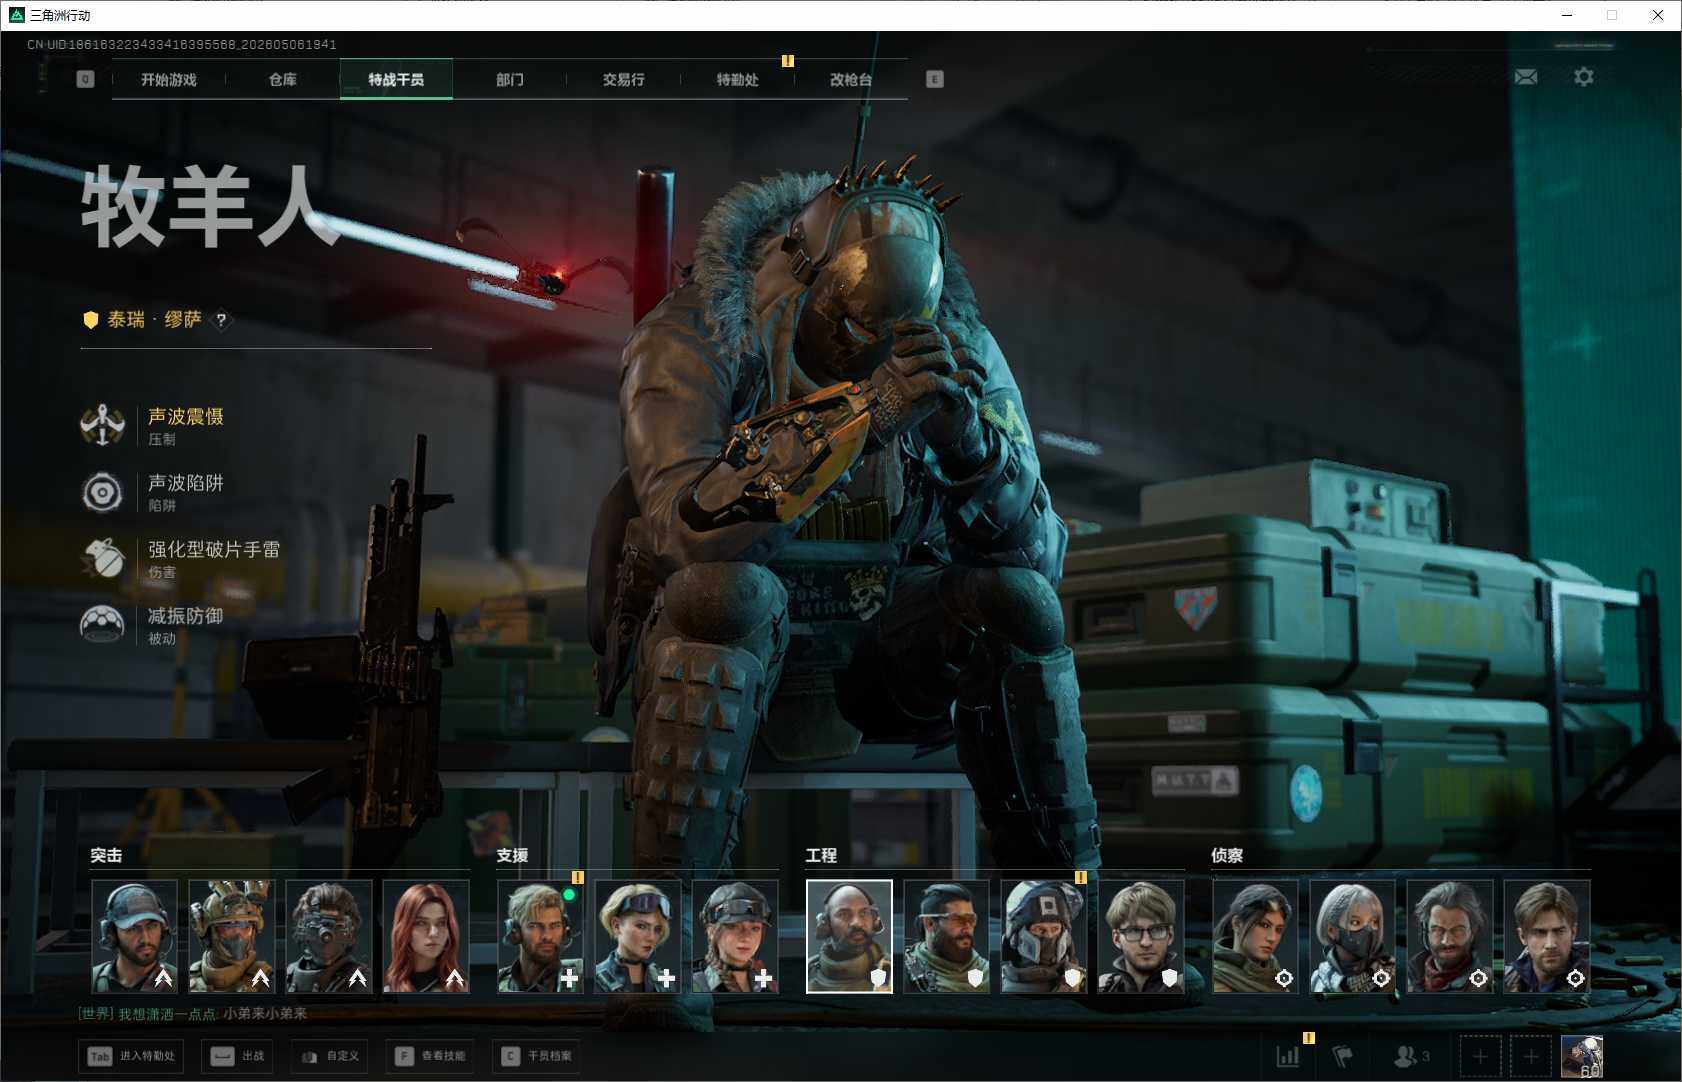Image resolution: width=1682 pixels, height=1082 pixels.
Task: Click the Q key previous-tab icon
Action: 85,79
